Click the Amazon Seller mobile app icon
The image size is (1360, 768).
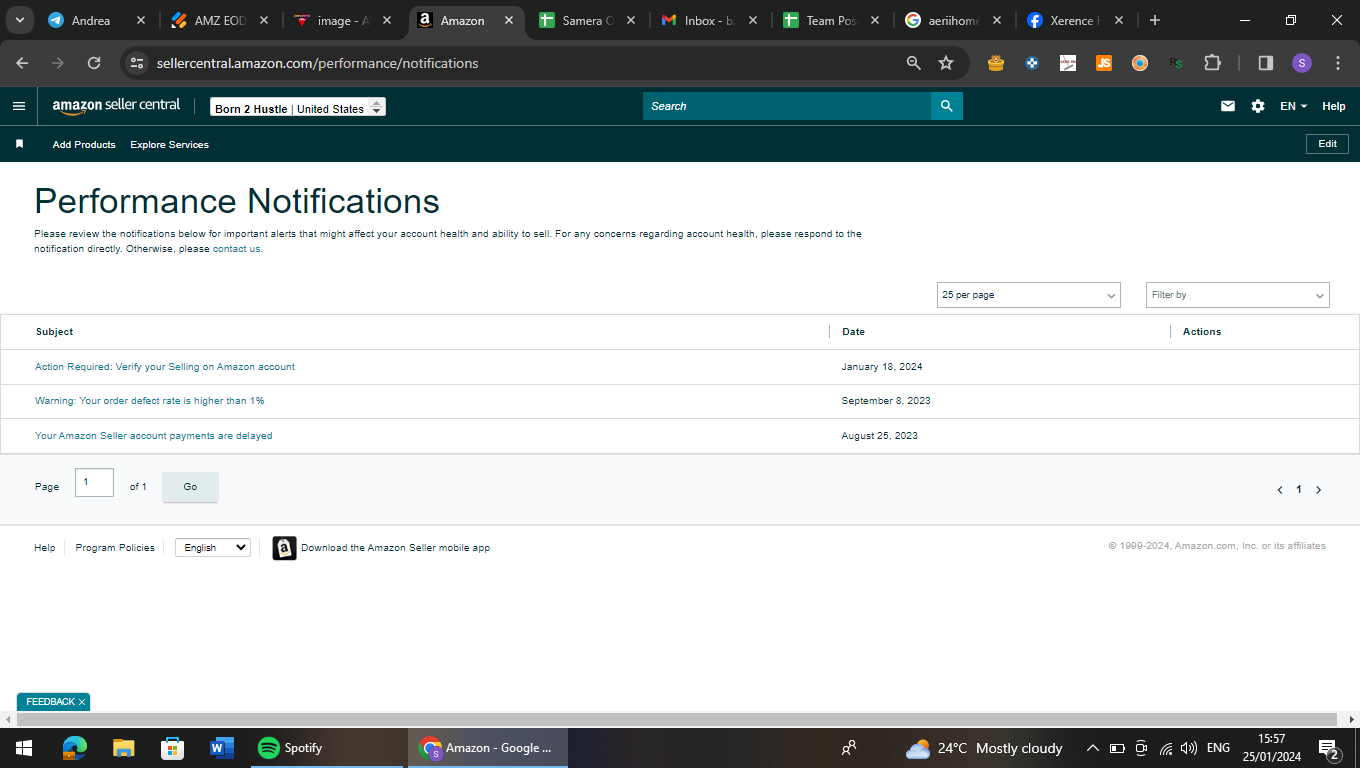(x=284, y=548)
